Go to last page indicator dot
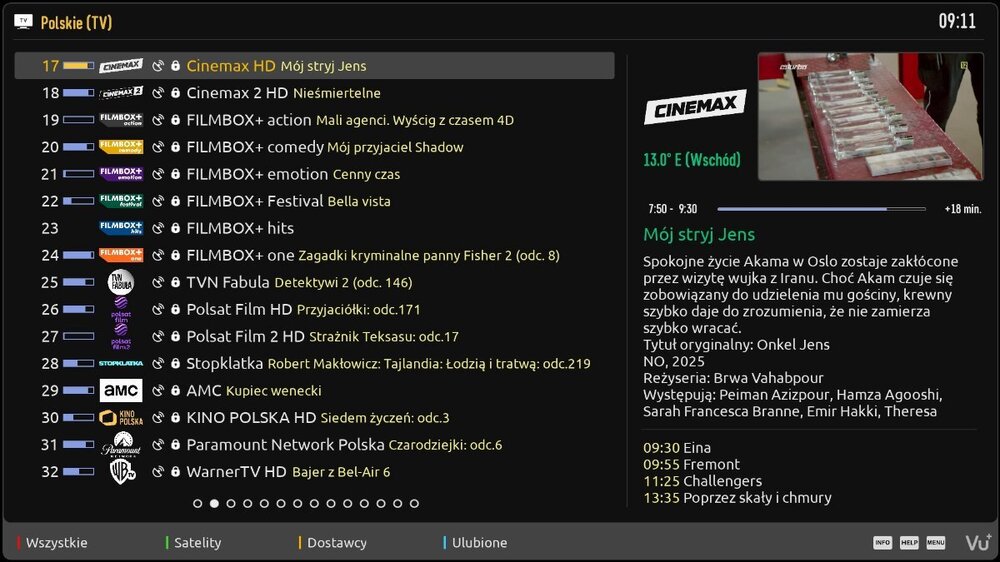The width and height of the screenshot is (1000, 562). click(415, 503)
